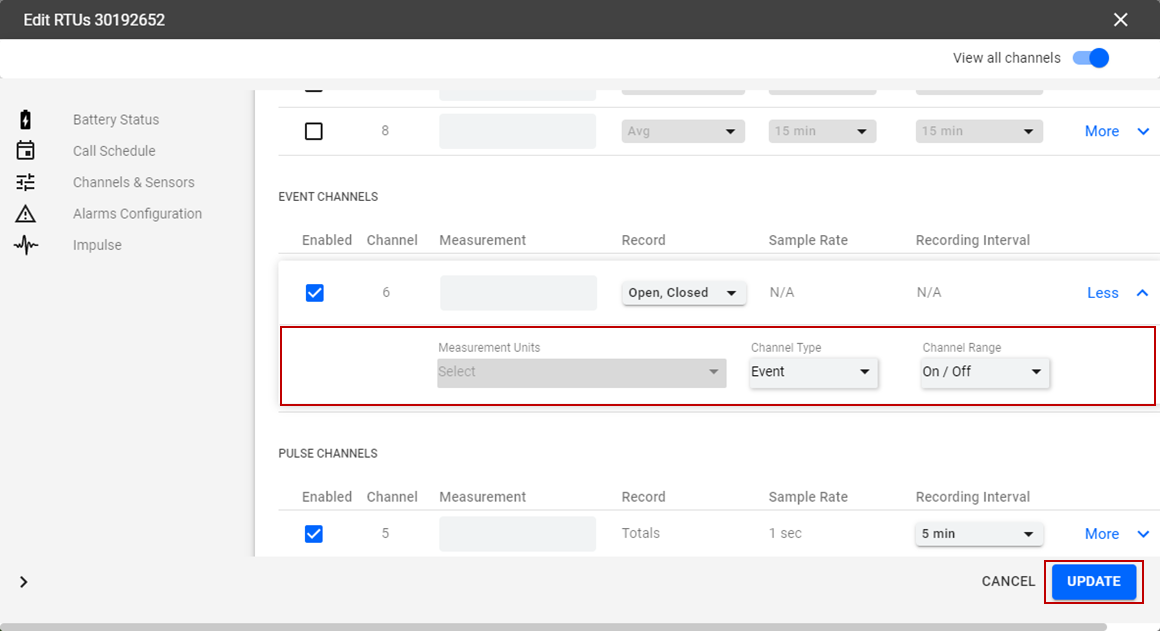
Task: Click the UPDATE button
Action: pyautogui.click(x=1093, y=582)
